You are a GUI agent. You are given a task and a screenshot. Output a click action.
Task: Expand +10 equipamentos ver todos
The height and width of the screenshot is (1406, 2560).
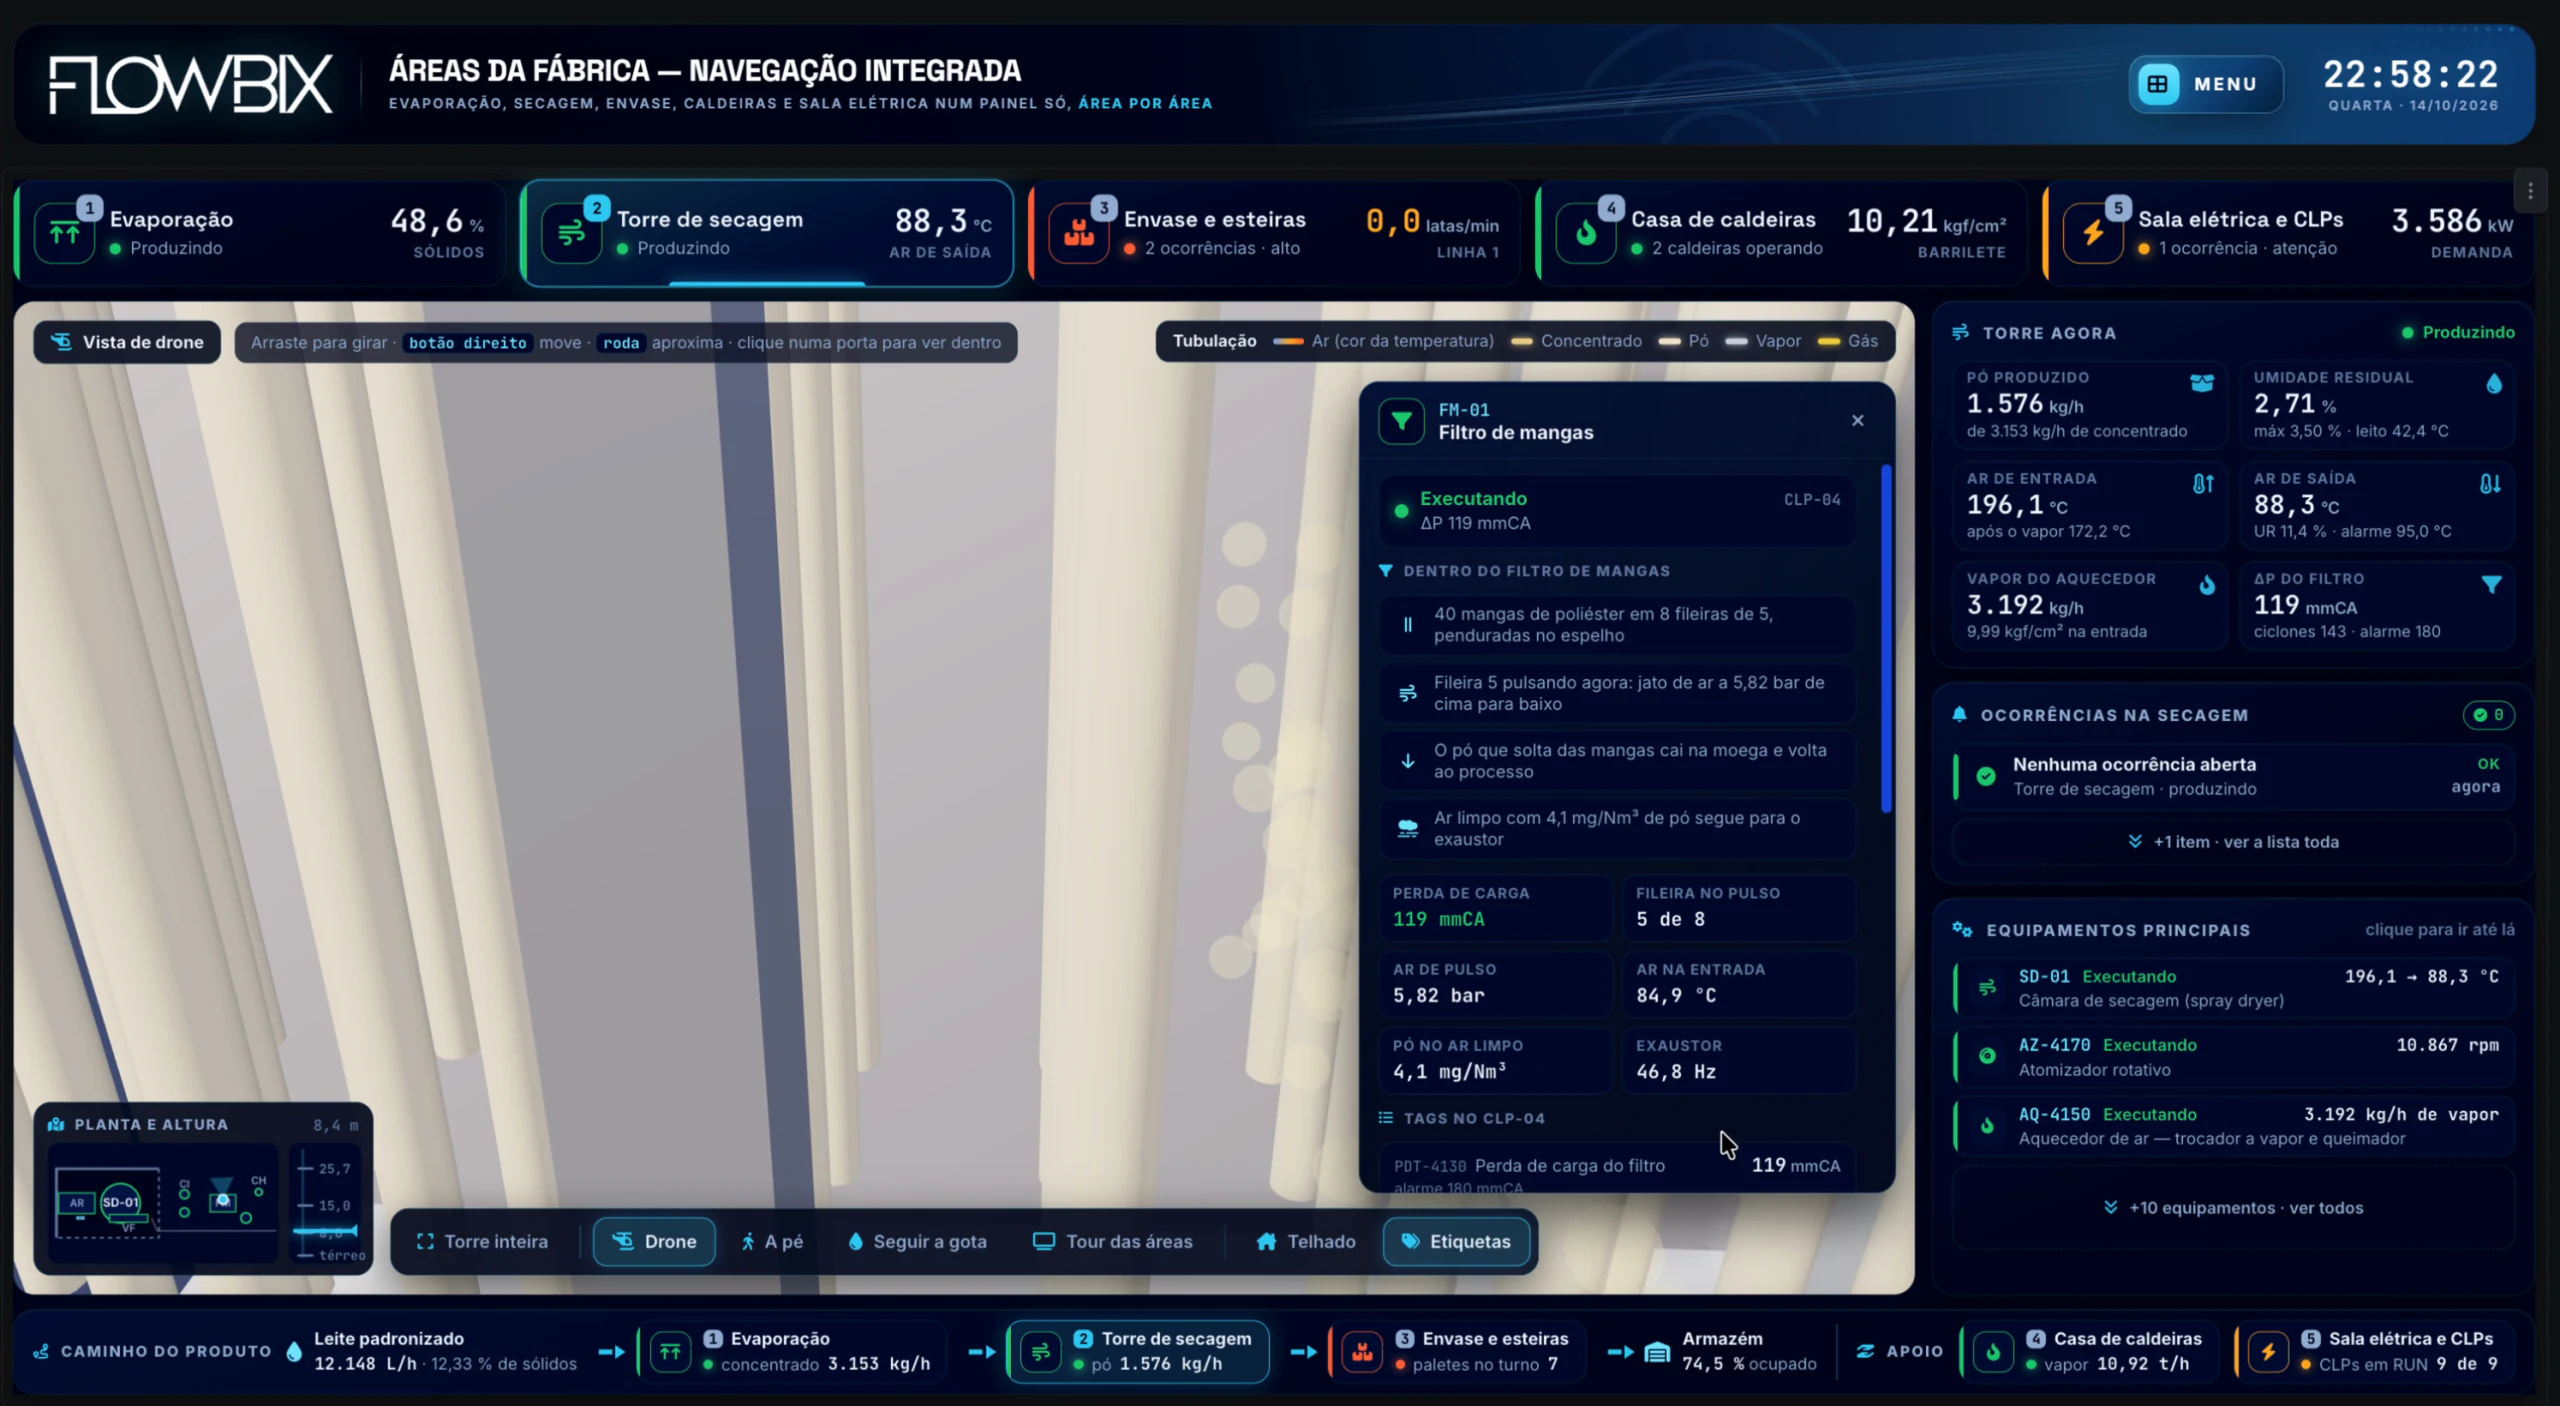2233,1208
